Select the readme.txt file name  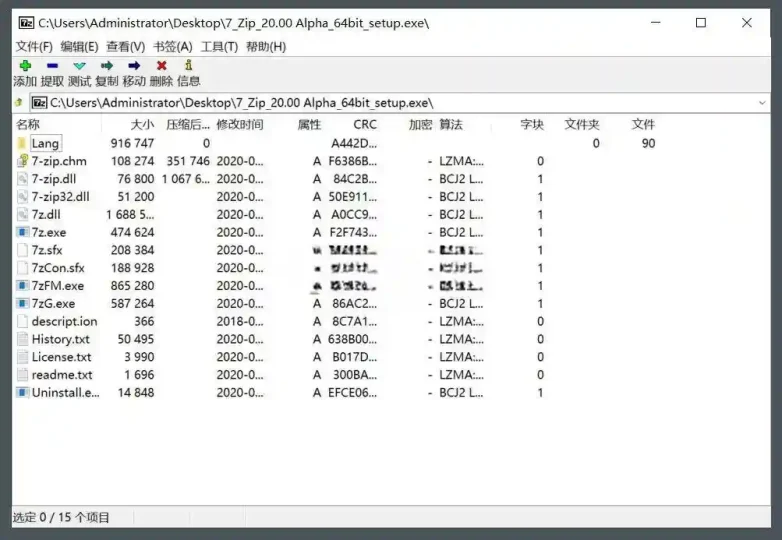62,374
